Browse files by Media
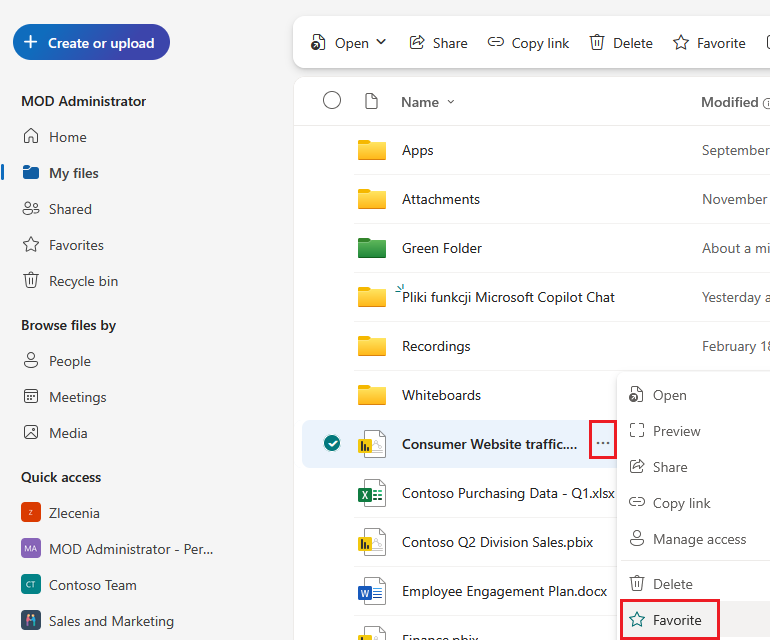Viewport: 770px width, 640px height. tap(55, 433)
